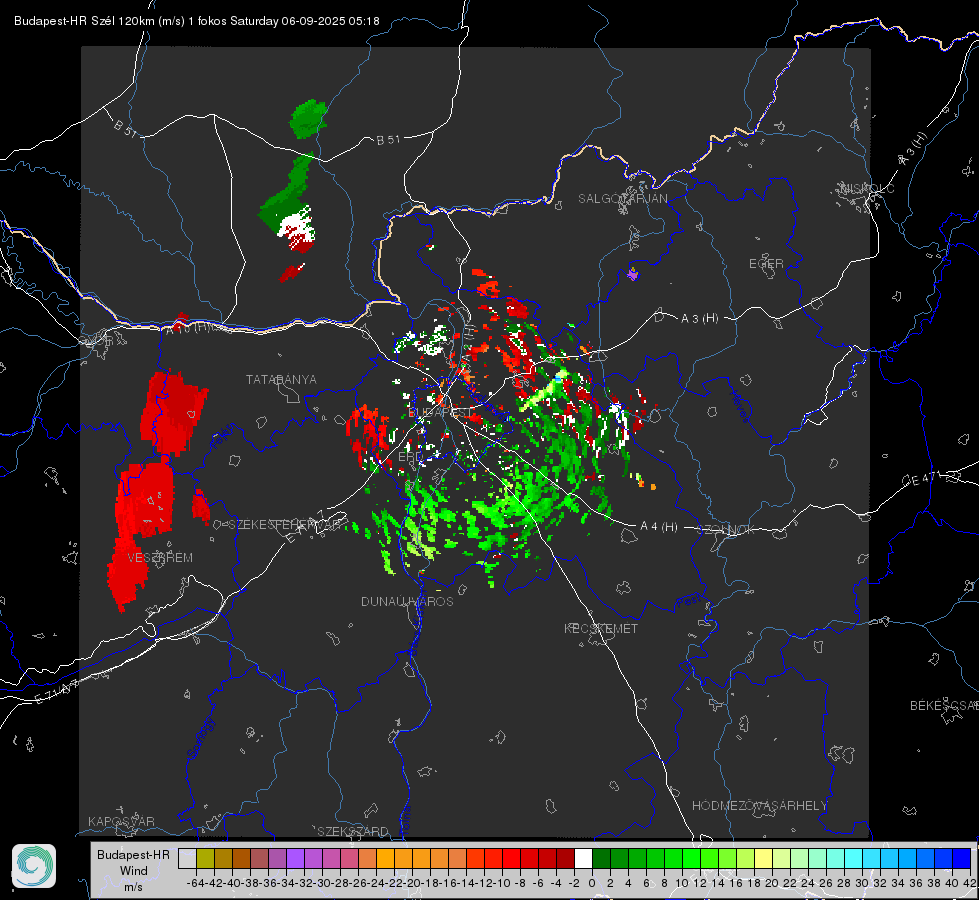Image resolution: width=979 pixels, height=900 pixels.
Task: Click the 'SALGÓTARJÁN' city label
Action: click(x=622, y=199)
